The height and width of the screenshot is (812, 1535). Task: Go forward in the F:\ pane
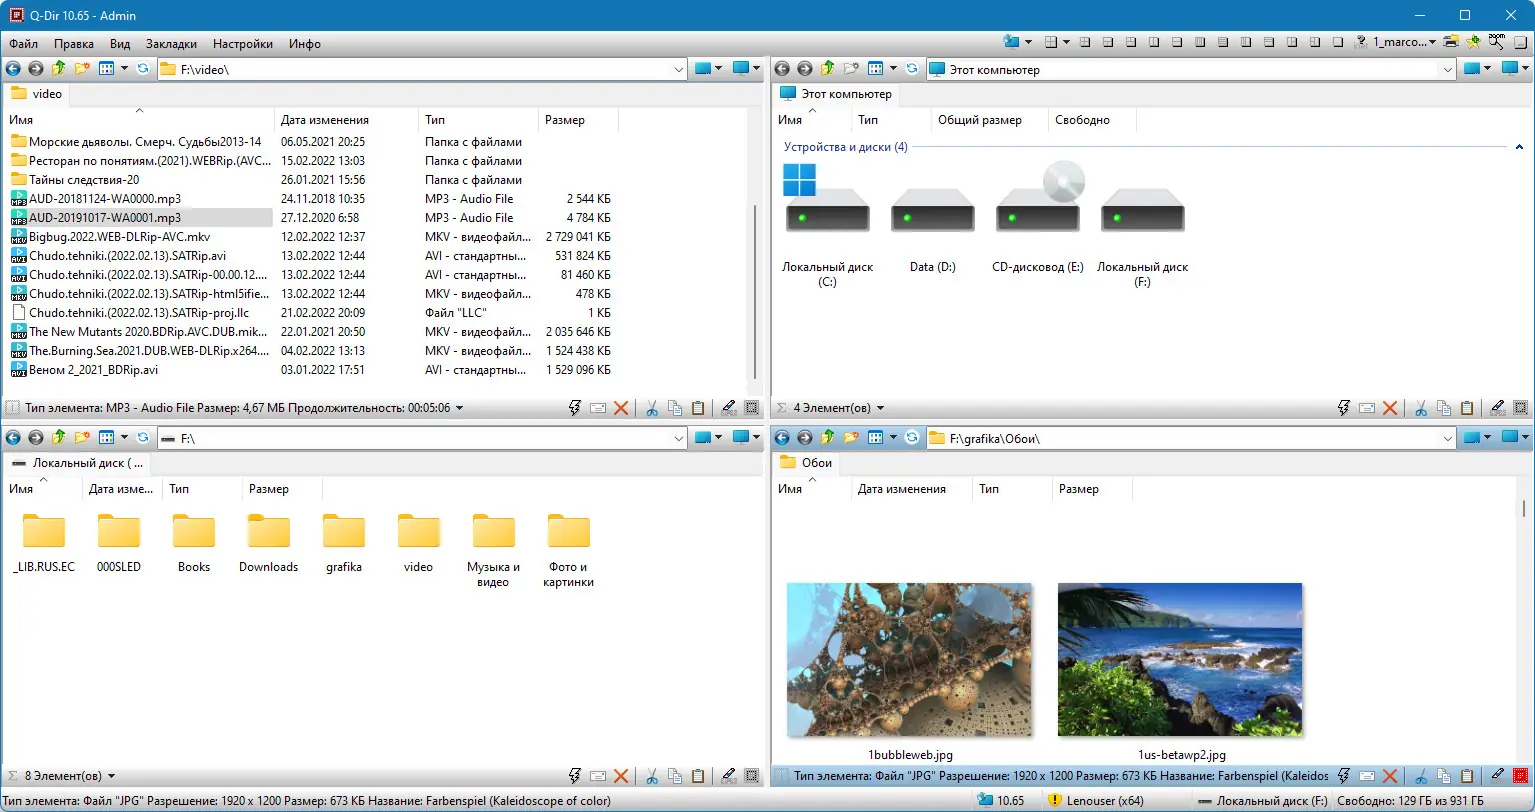tap(35, 437)
